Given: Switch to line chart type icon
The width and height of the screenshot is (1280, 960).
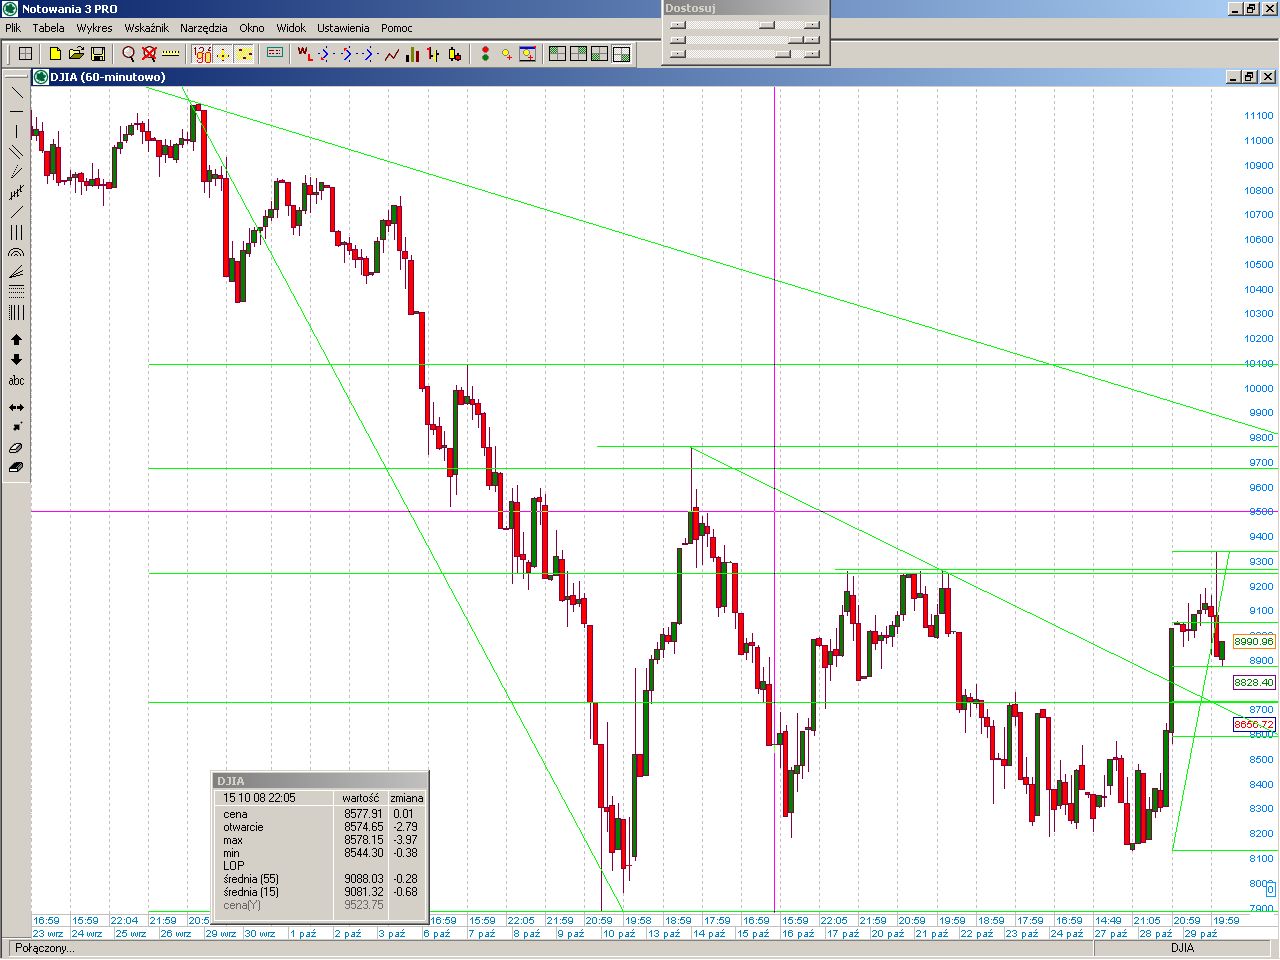Looking at the screenshot, I should pyautogui.click(x=392, y=54).
